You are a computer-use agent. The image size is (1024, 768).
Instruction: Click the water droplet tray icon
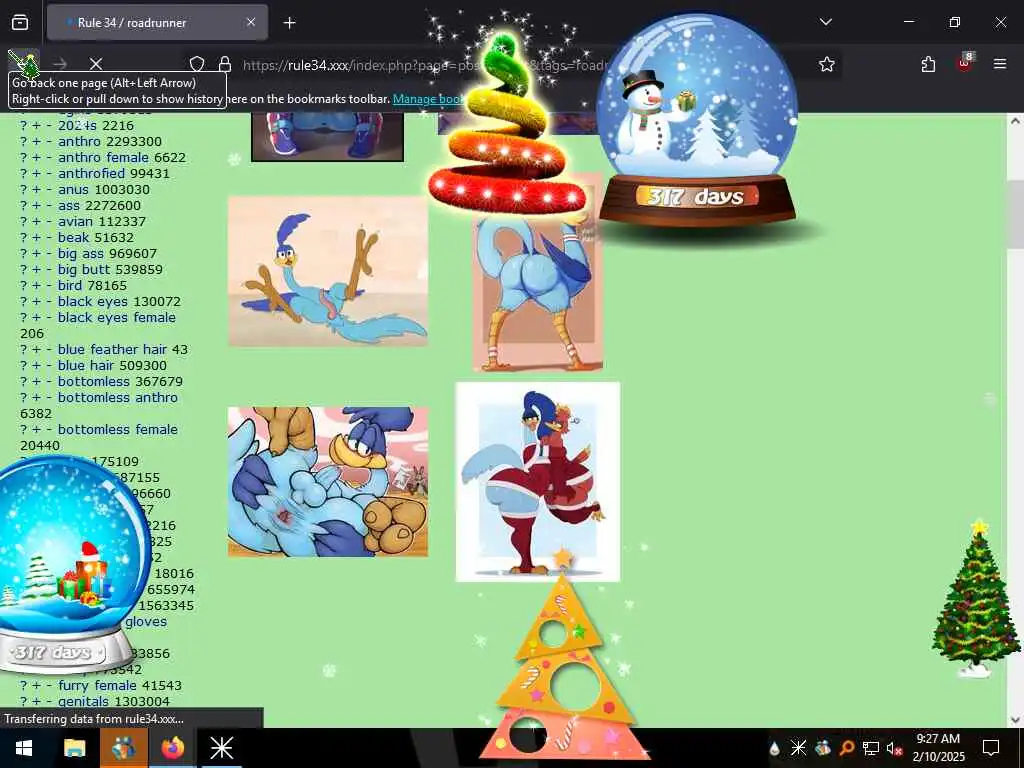(x=775, y=748)
